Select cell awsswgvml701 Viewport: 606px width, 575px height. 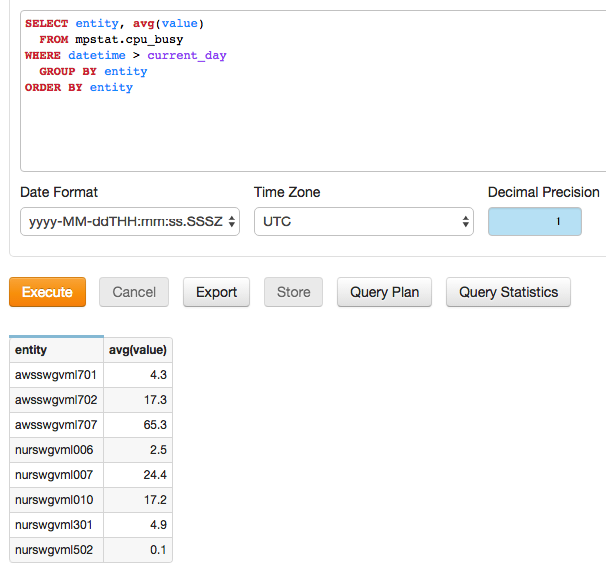click(x=56, y=375)
